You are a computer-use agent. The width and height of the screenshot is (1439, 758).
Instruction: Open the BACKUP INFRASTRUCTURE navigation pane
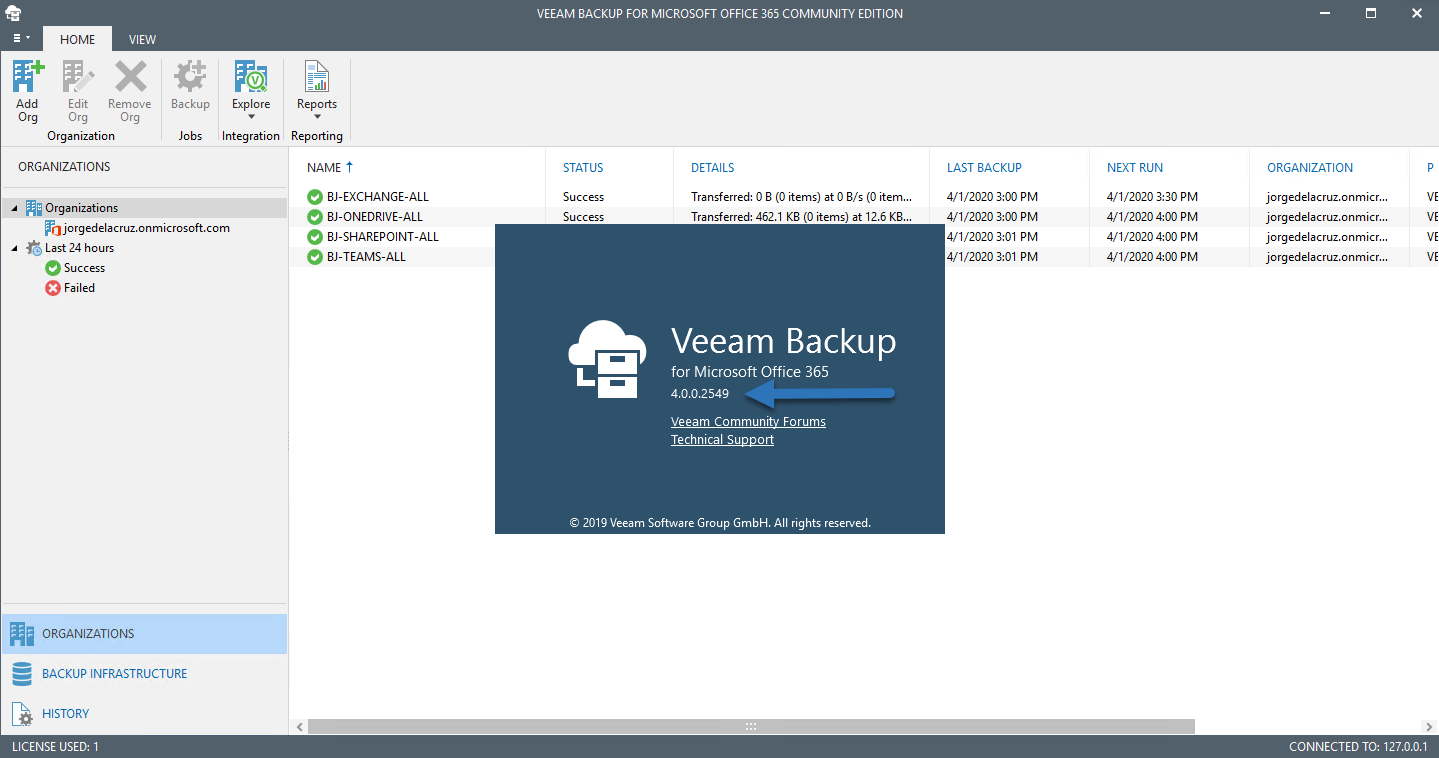(x=144, y=674)
